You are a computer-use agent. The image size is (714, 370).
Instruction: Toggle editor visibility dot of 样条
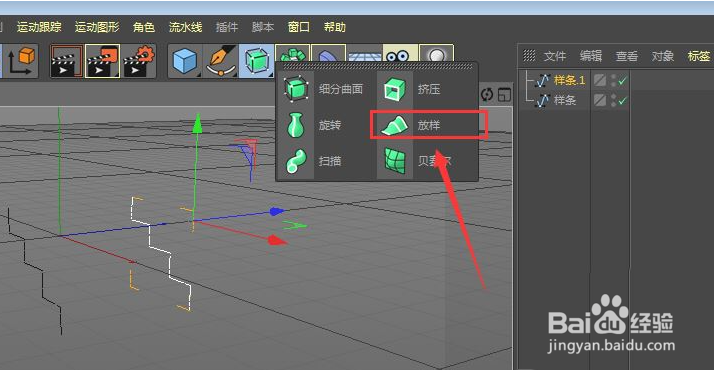click(x=613, y=96)
